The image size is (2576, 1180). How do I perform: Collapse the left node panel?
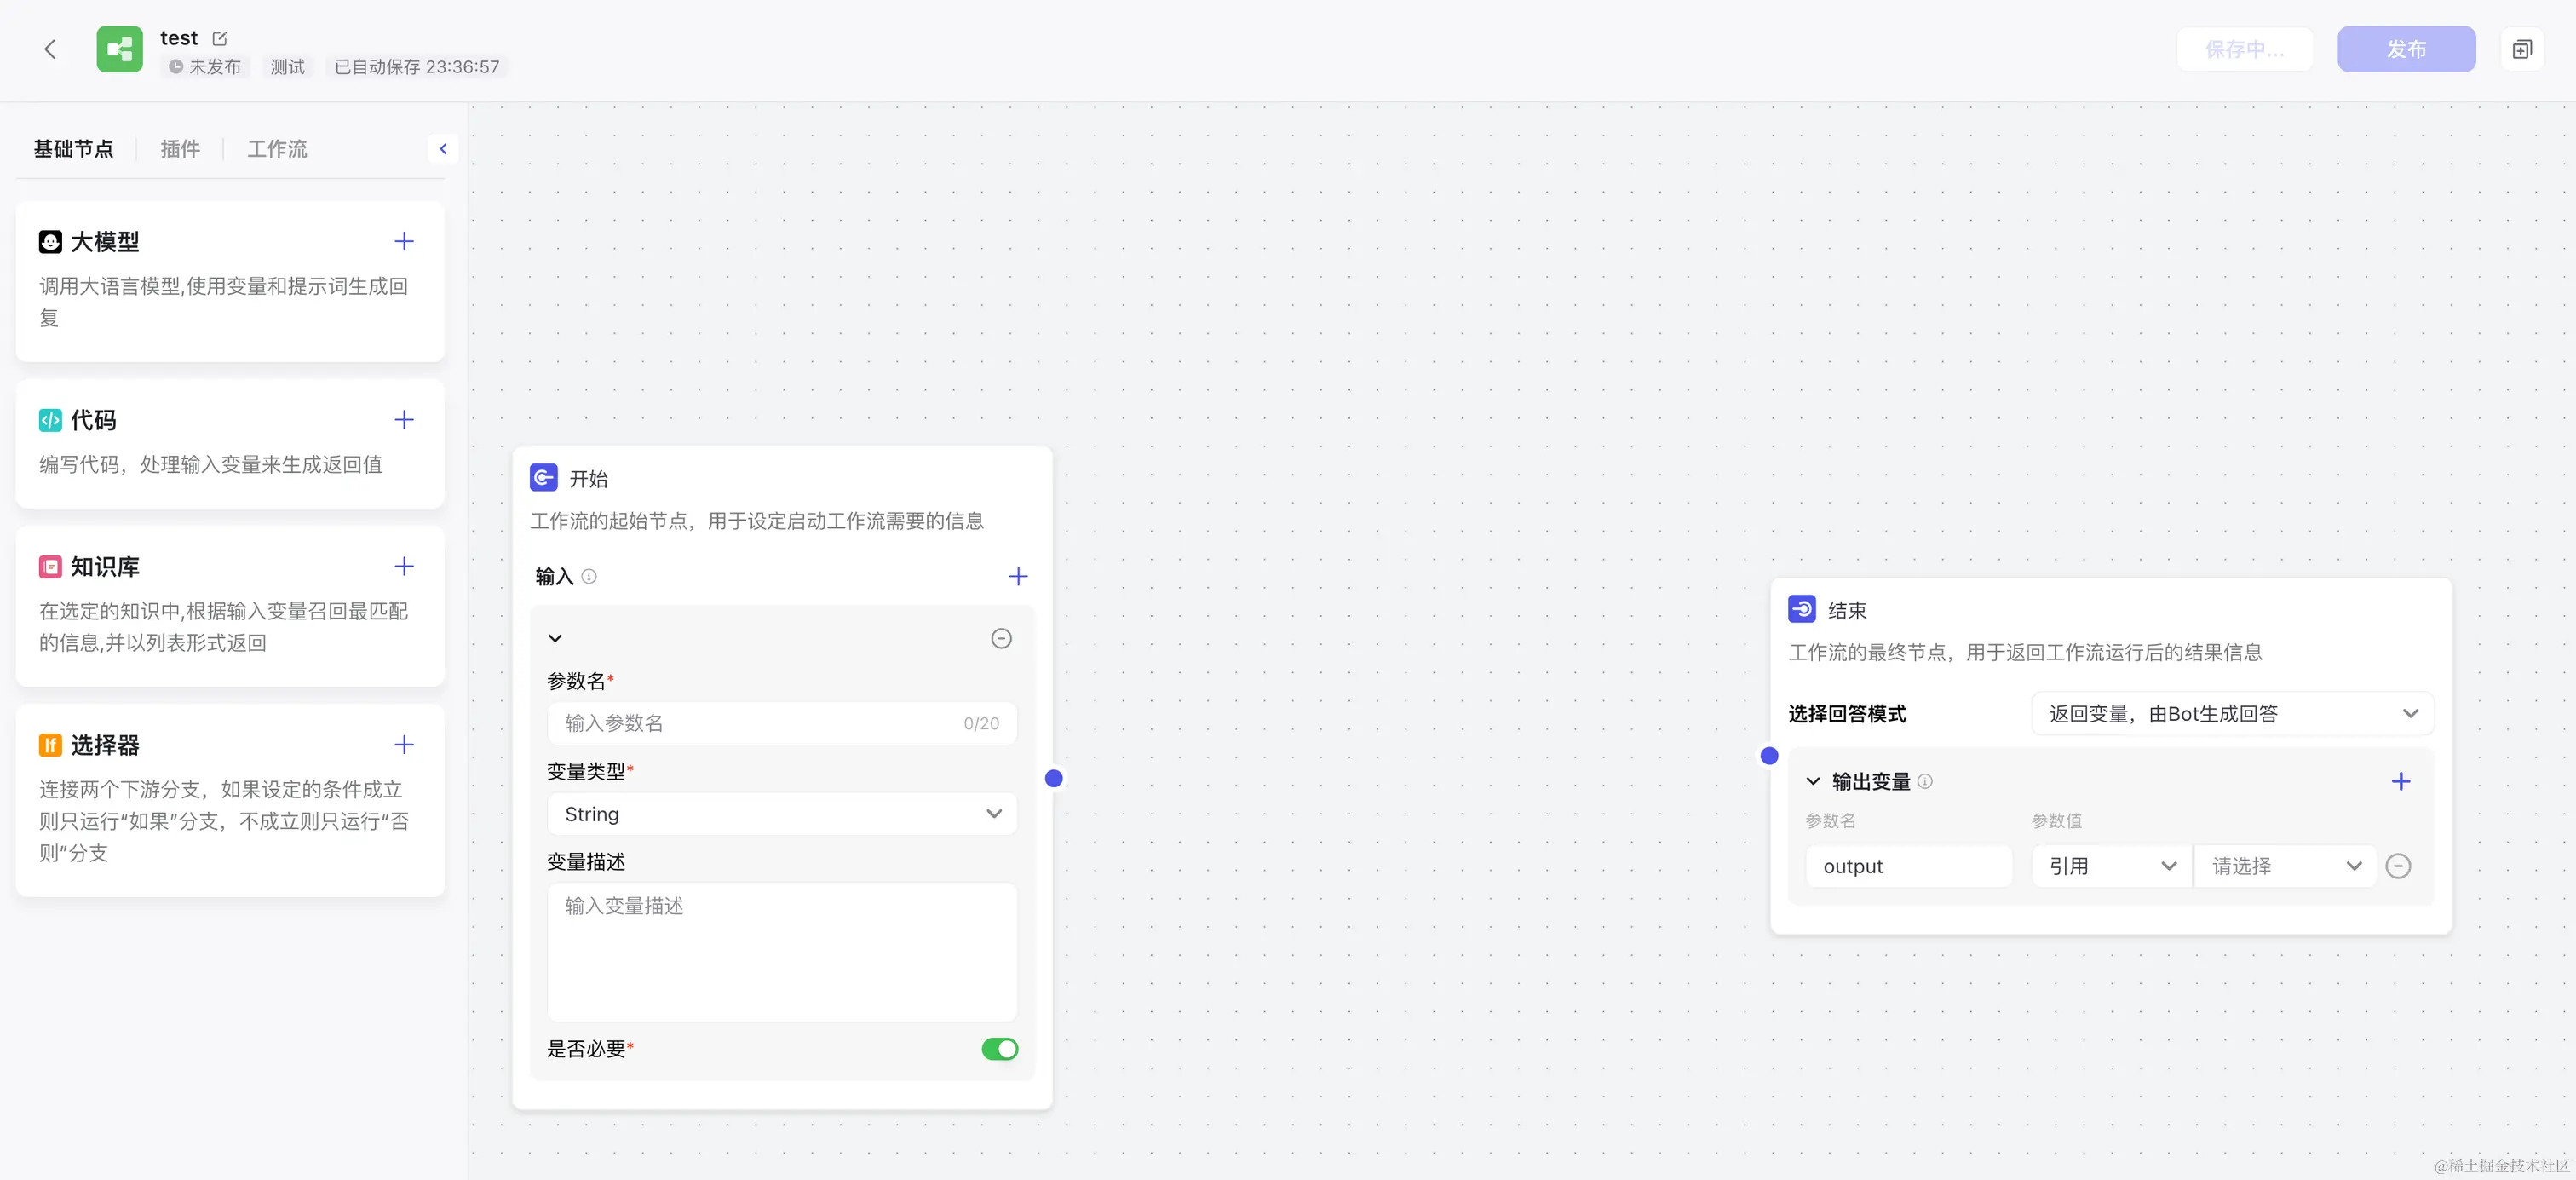tap(443, 149)
